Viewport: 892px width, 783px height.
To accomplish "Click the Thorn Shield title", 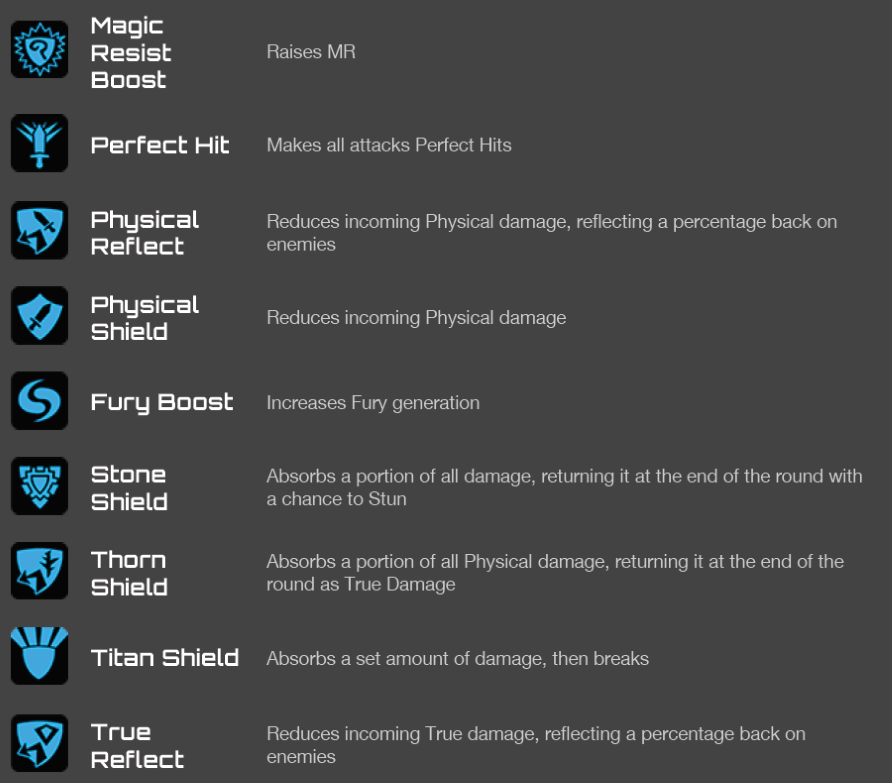I will (x=129, y=573).
